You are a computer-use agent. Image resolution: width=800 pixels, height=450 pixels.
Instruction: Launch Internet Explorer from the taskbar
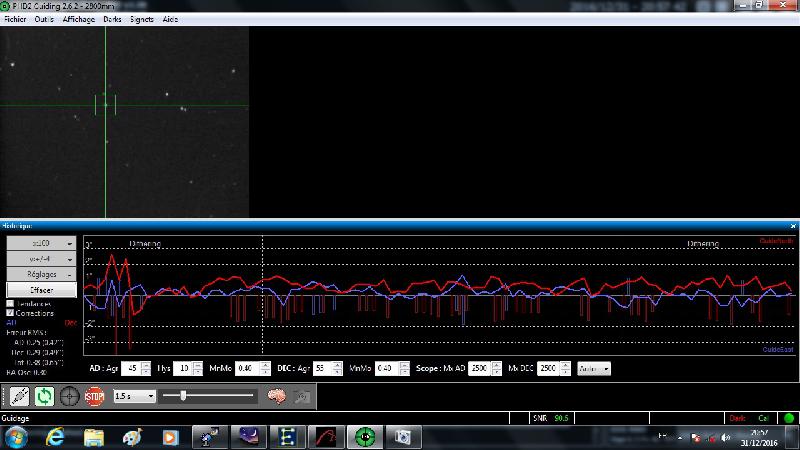(55, 438)
